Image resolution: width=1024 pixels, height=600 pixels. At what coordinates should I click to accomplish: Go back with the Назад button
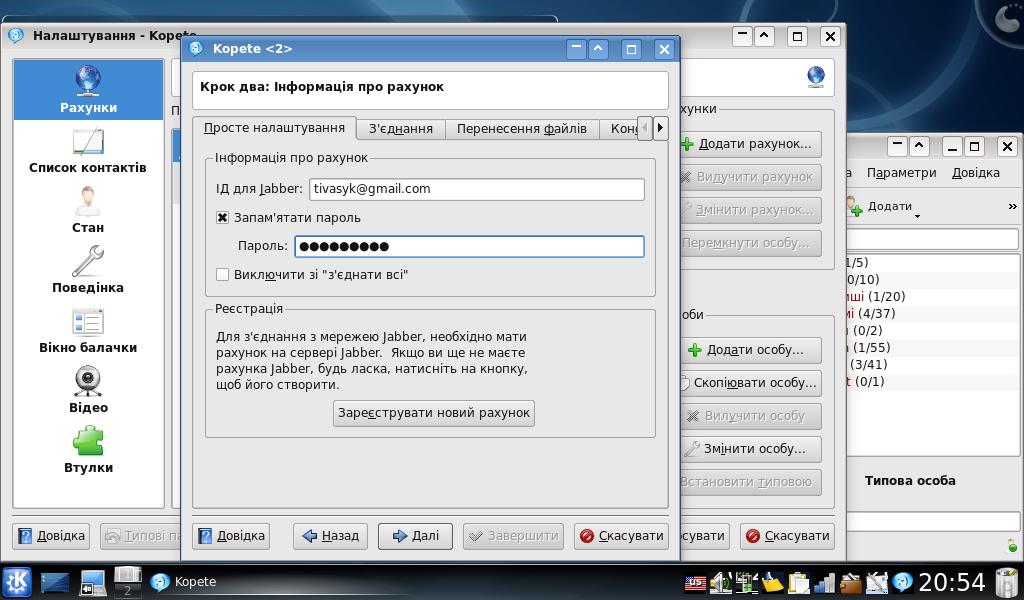[330, 536]
